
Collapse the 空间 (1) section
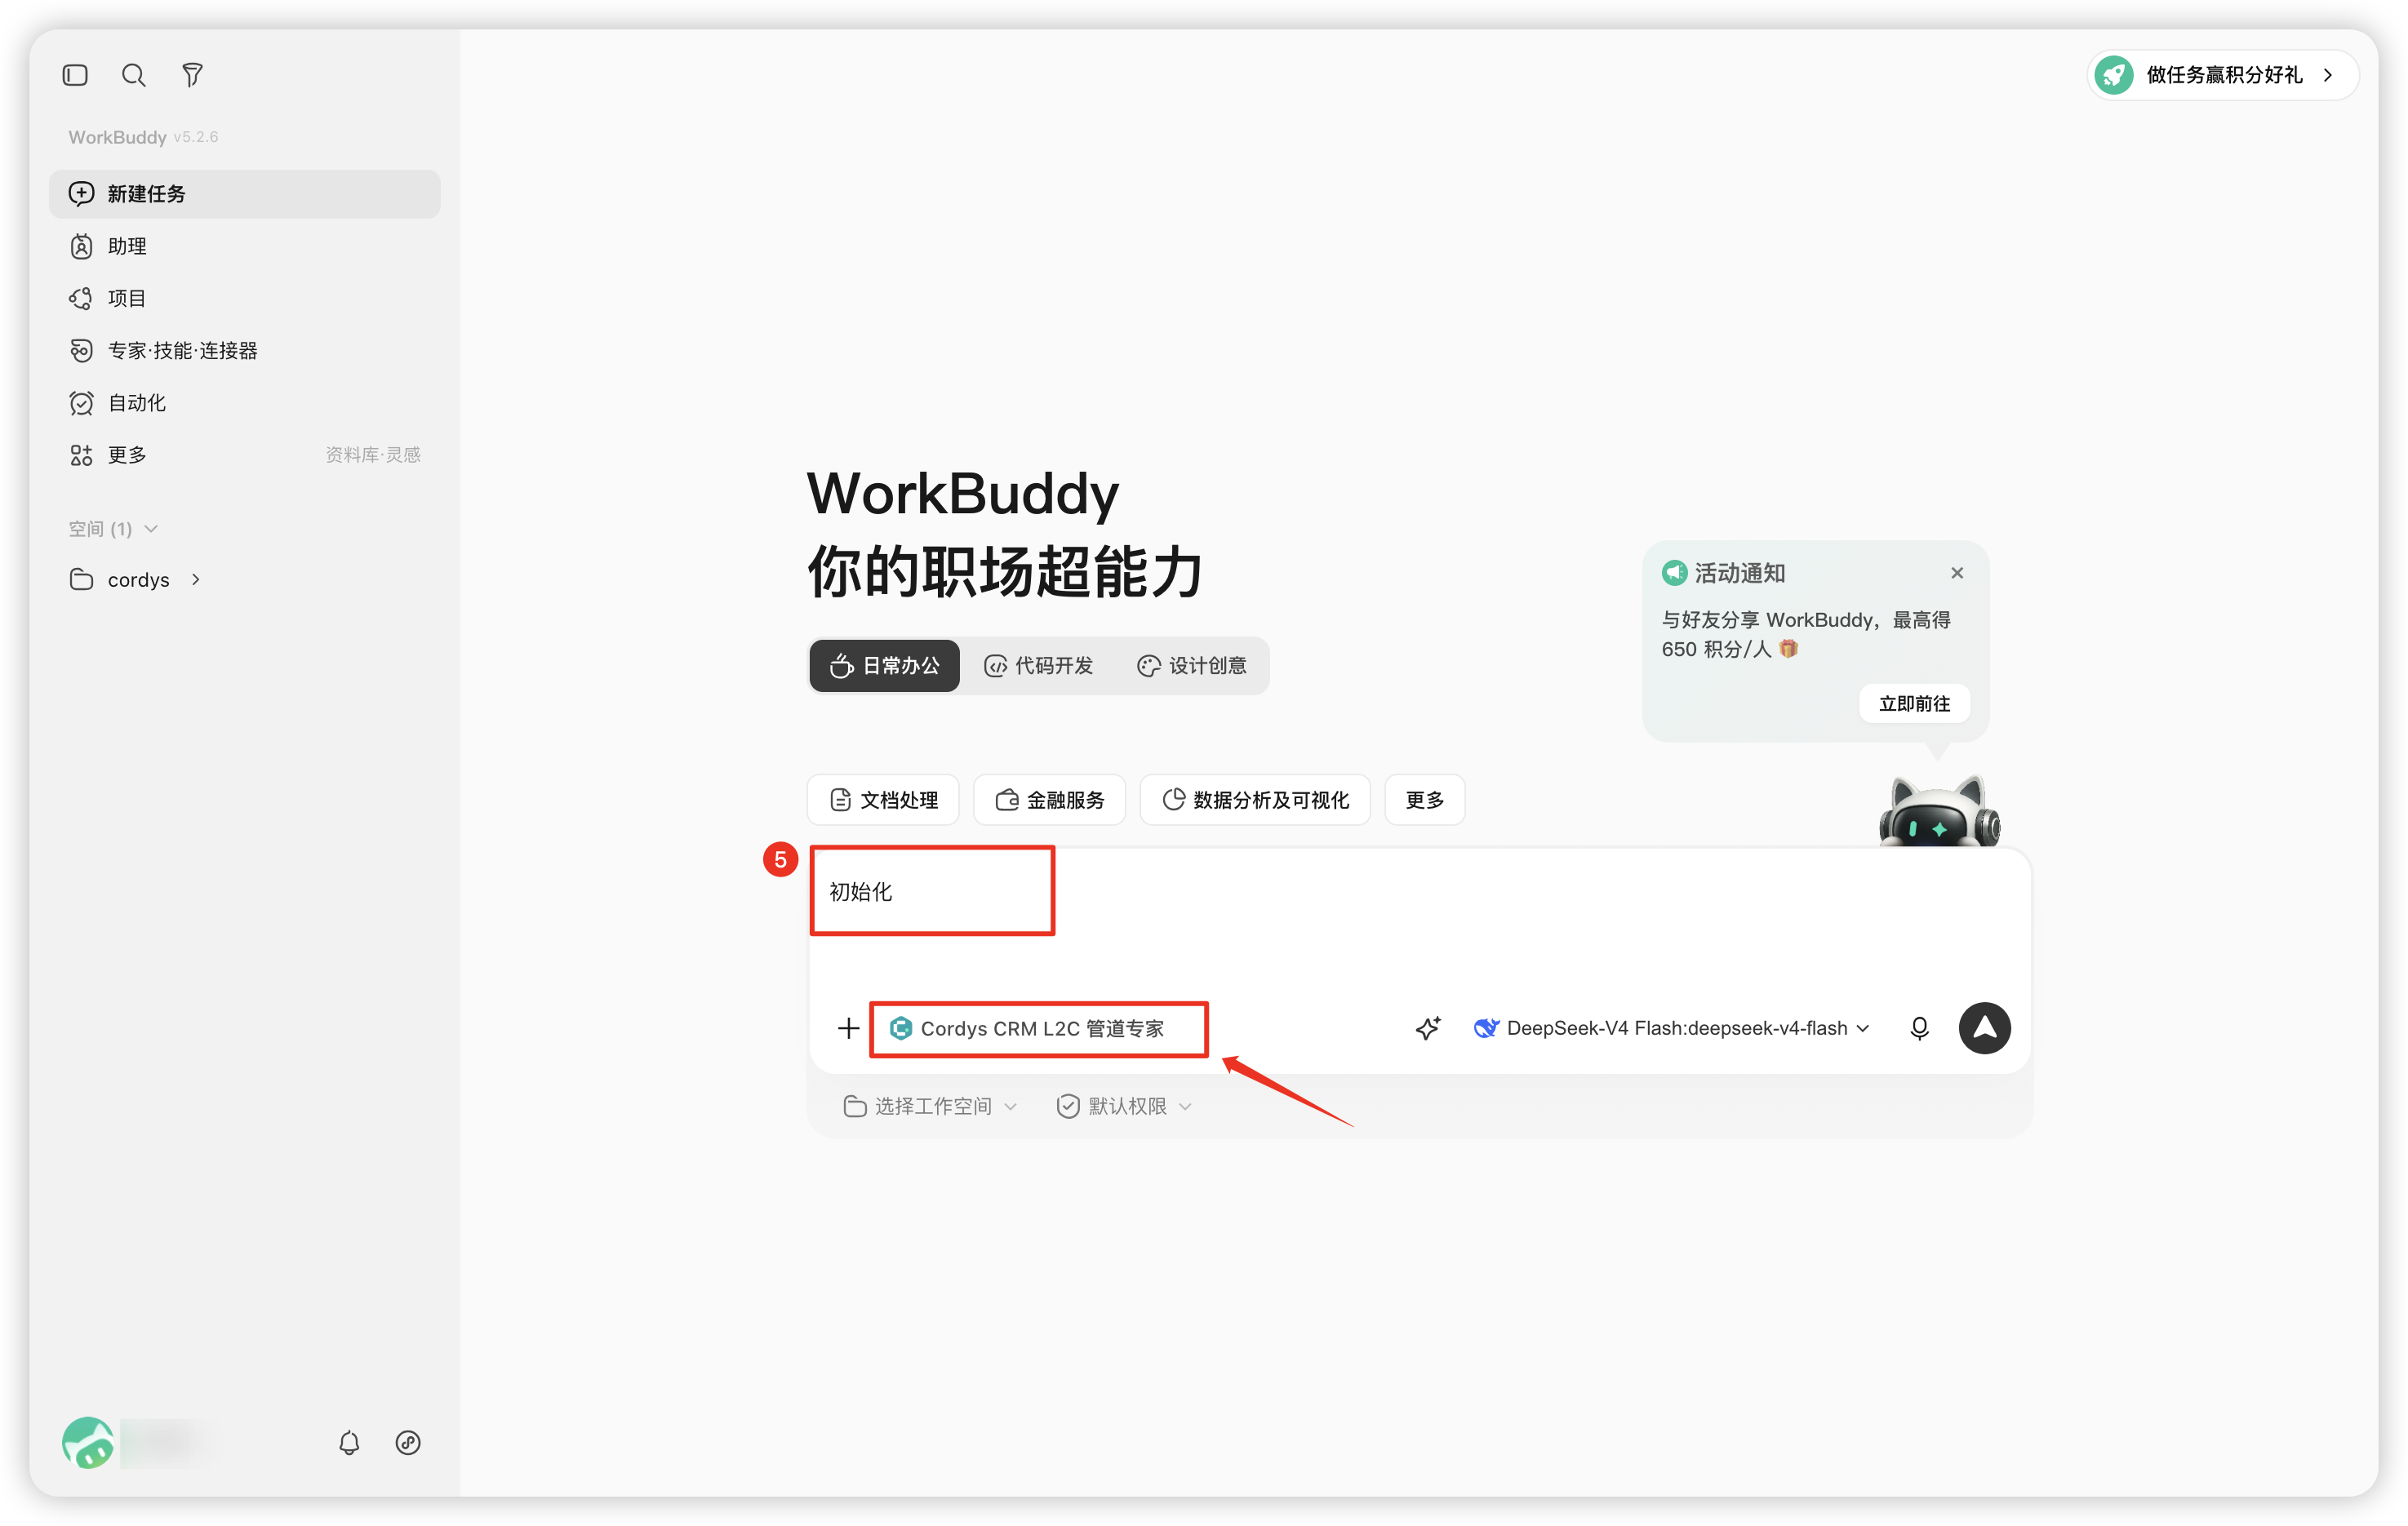coord(113,529)
